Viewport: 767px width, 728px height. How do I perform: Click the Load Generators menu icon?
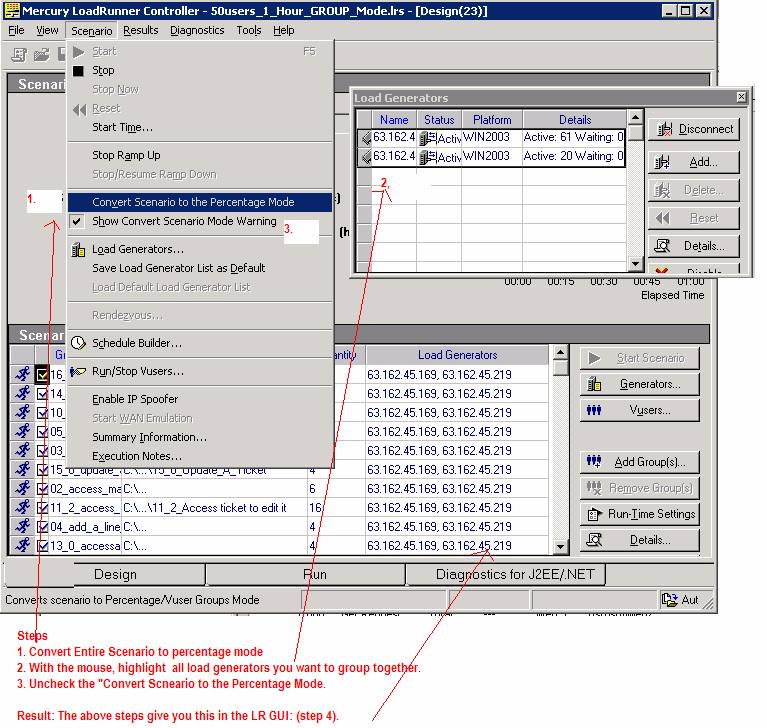coord(78,250)
